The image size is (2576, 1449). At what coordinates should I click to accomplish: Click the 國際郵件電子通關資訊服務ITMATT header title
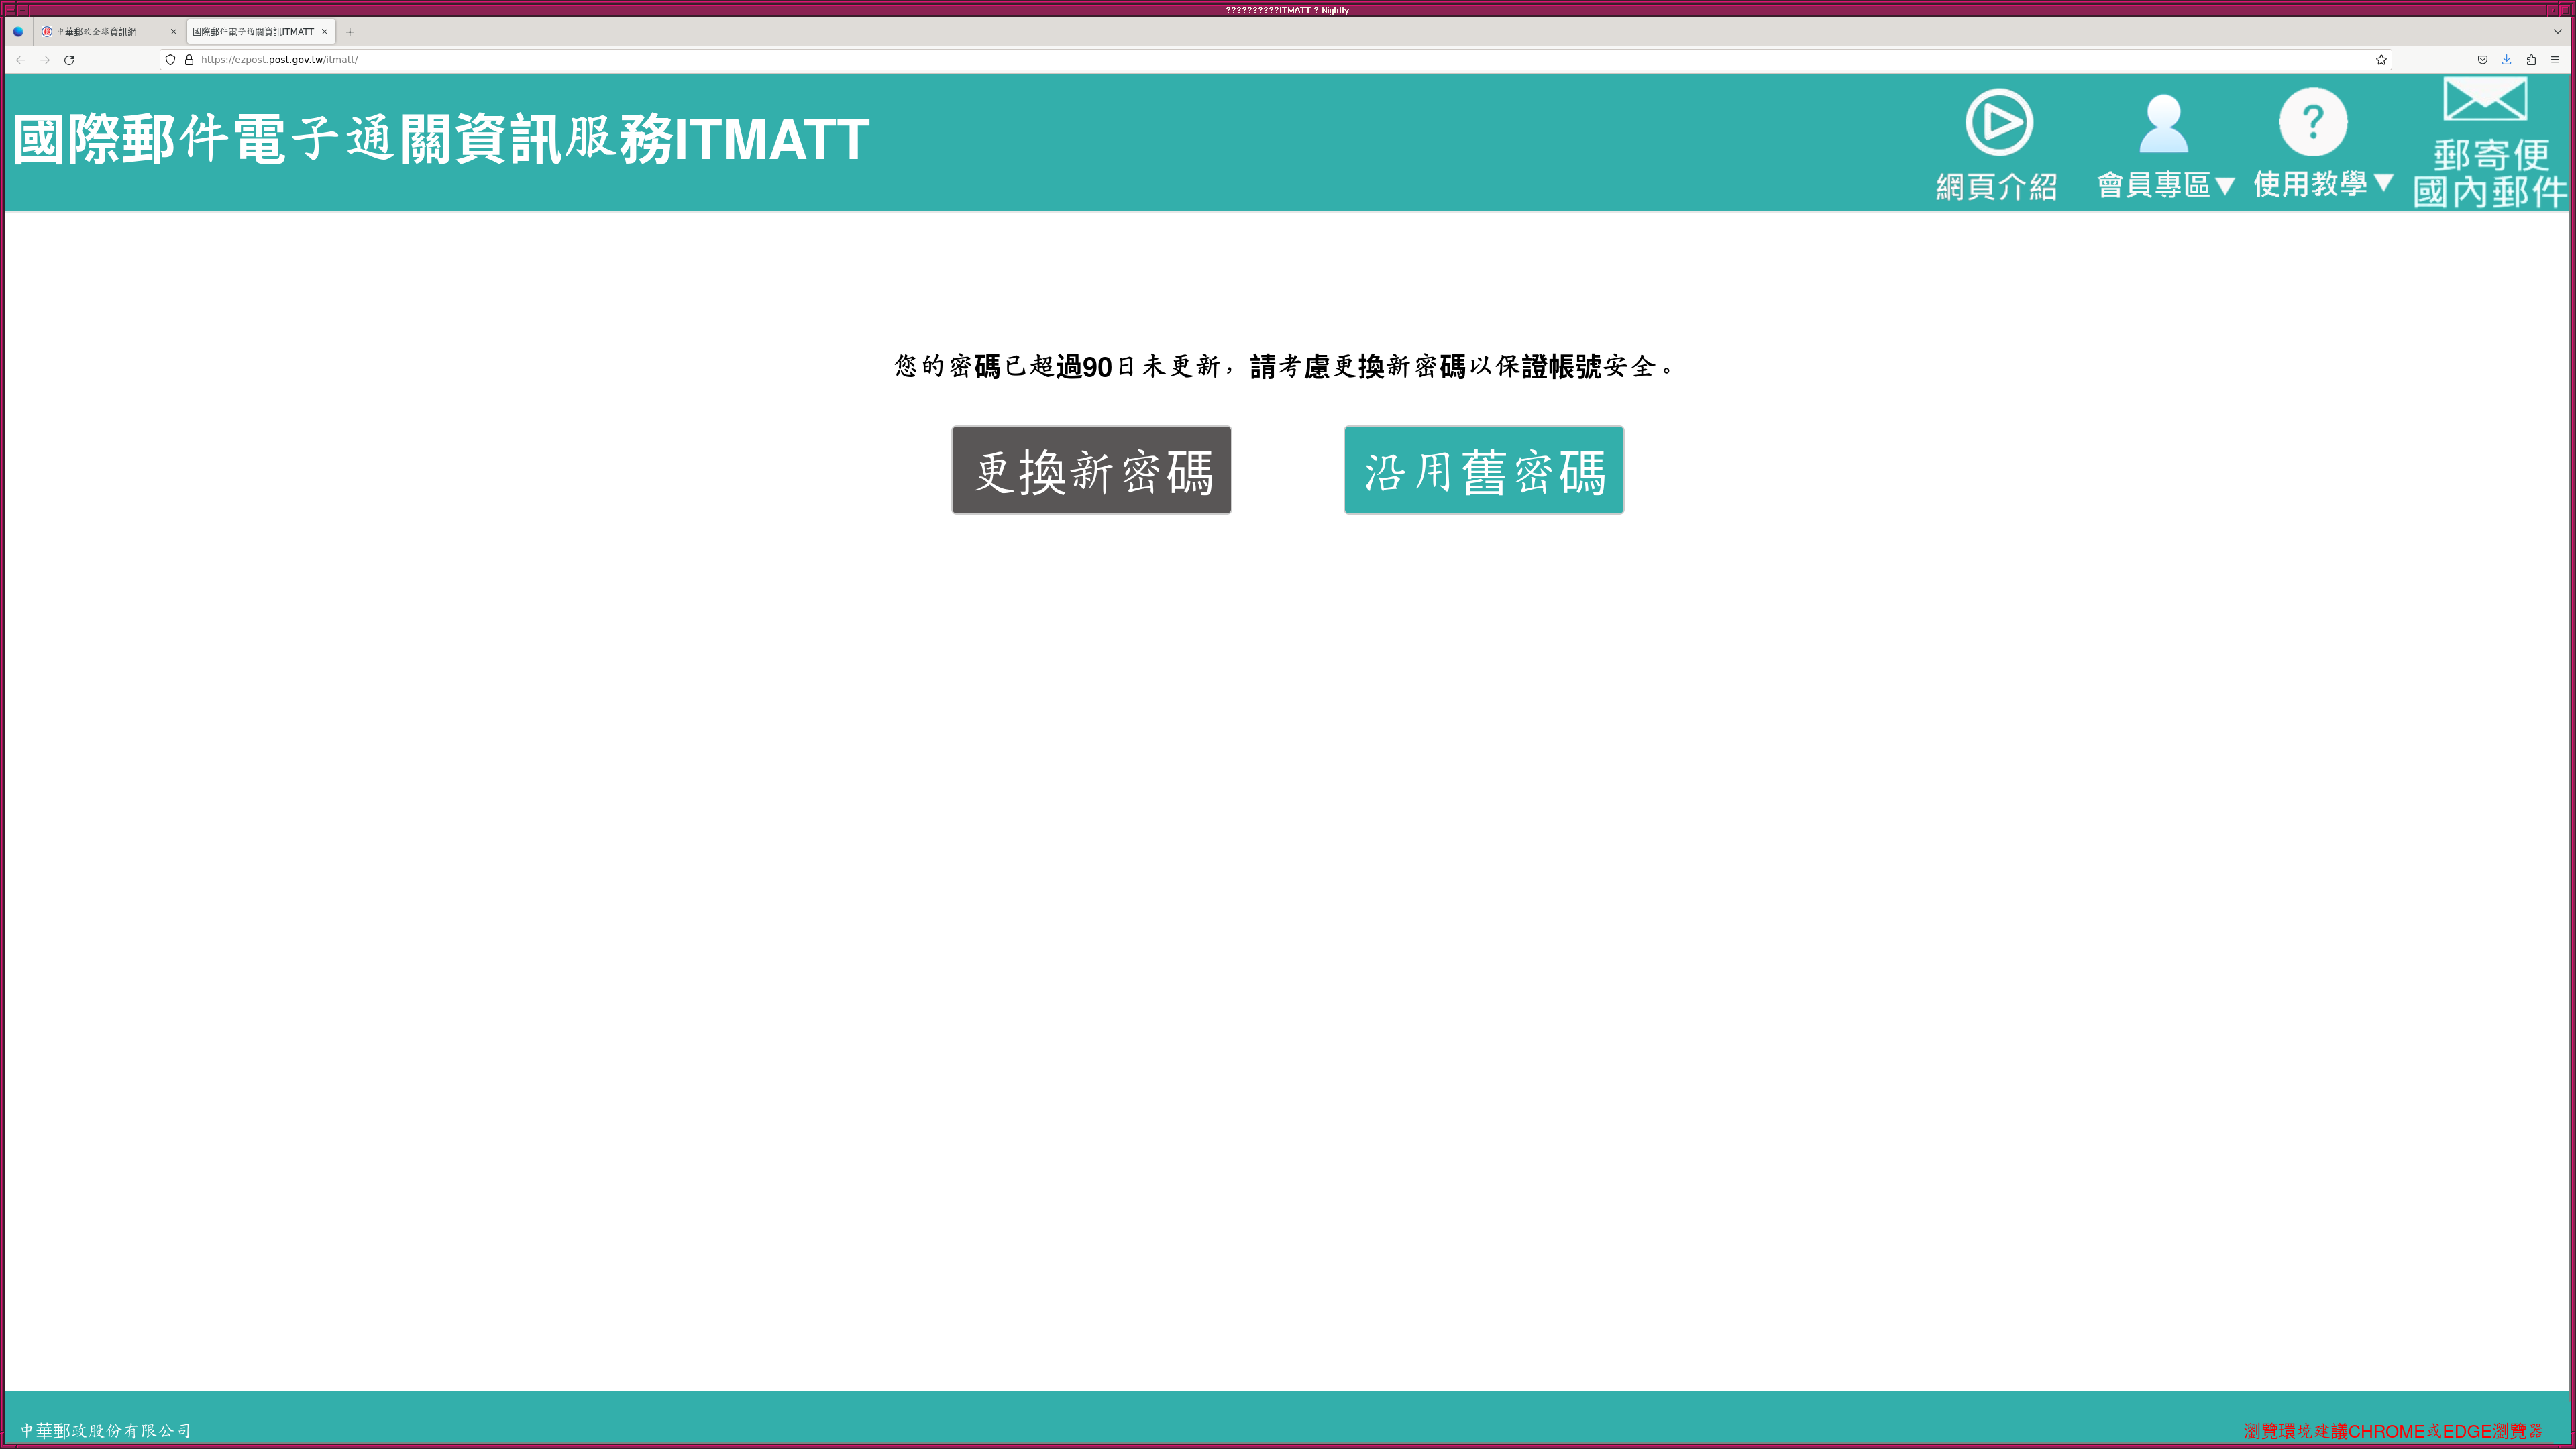(441, 139)
